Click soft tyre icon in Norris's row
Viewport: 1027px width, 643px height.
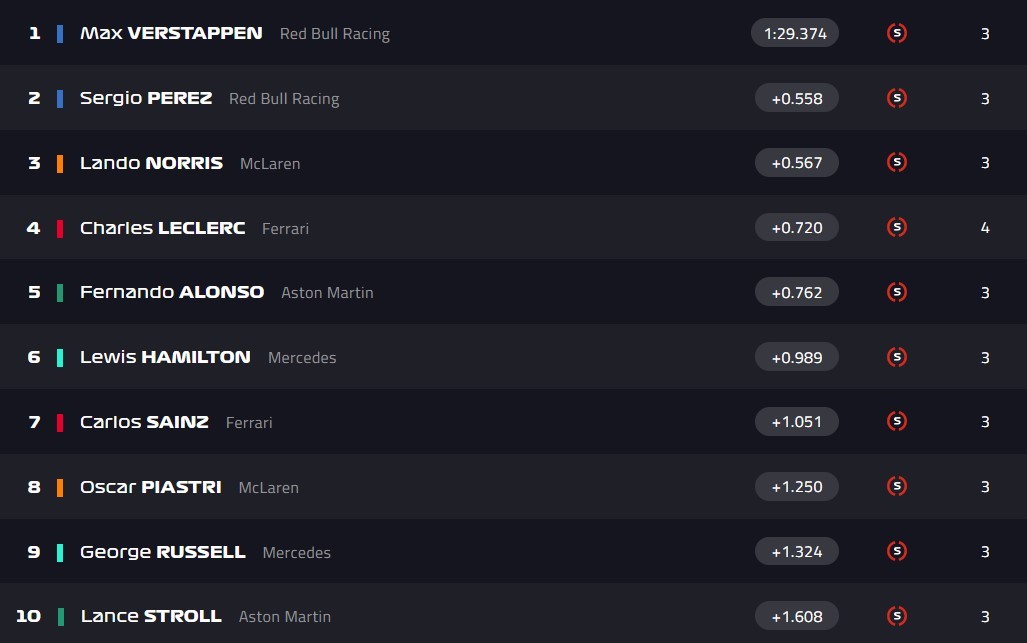tap(897, 162)
